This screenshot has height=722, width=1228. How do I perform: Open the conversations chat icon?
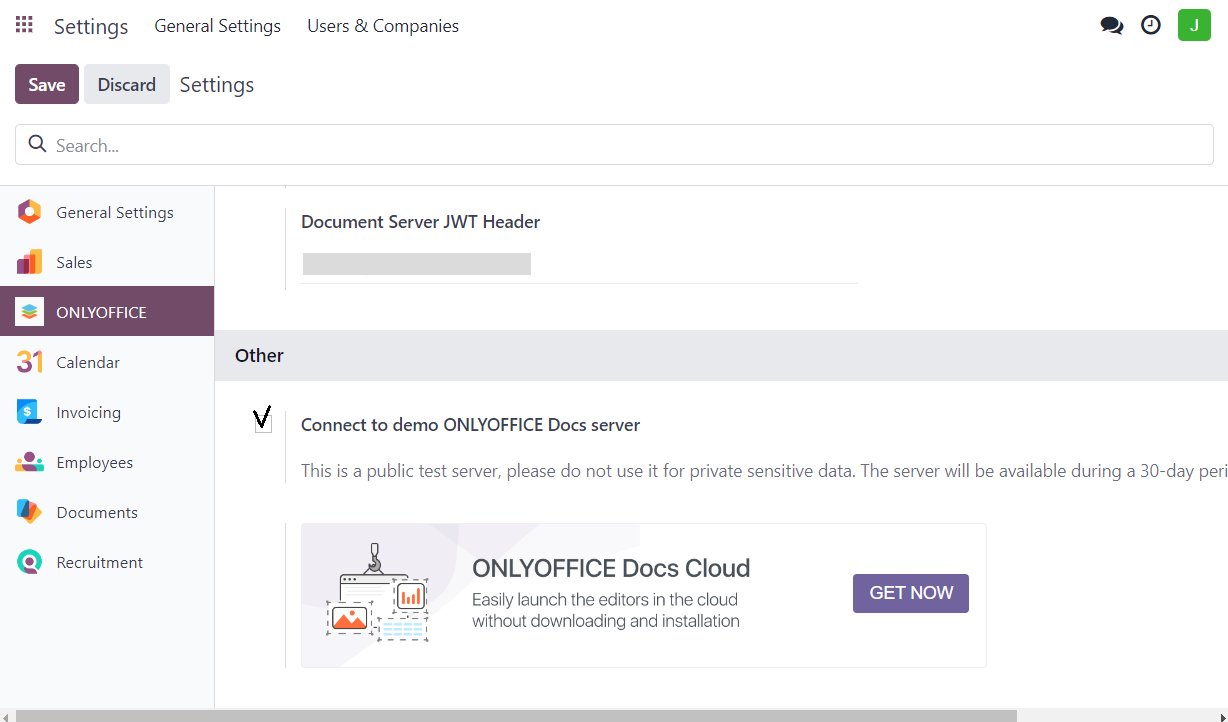[1111, 26]
